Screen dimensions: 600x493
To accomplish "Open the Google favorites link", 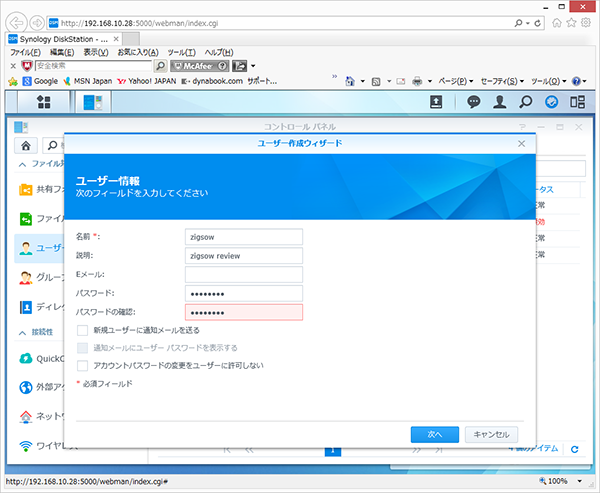I will point(40,81).
